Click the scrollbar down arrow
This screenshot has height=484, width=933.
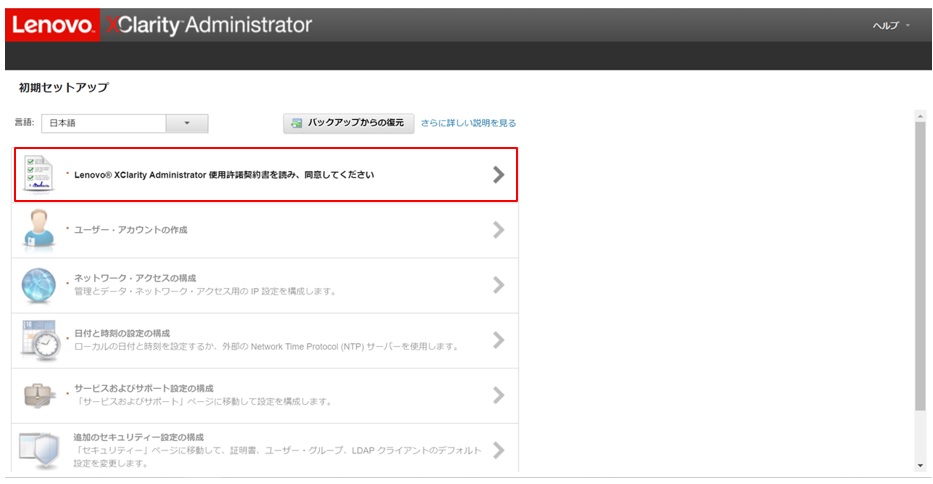click(921, 466)
